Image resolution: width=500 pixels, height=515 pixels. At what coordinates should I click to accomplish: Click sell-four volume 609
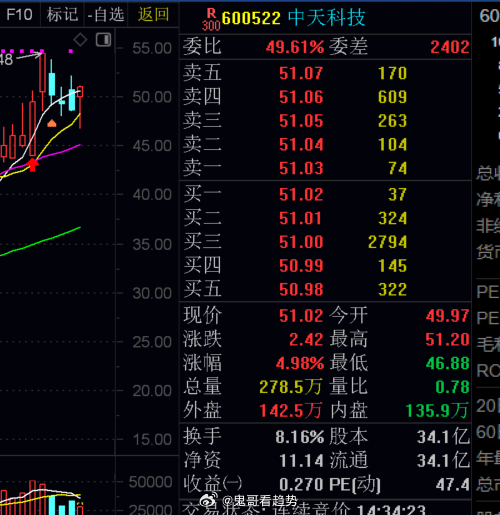pyautogui.click(x=392, y=97)
